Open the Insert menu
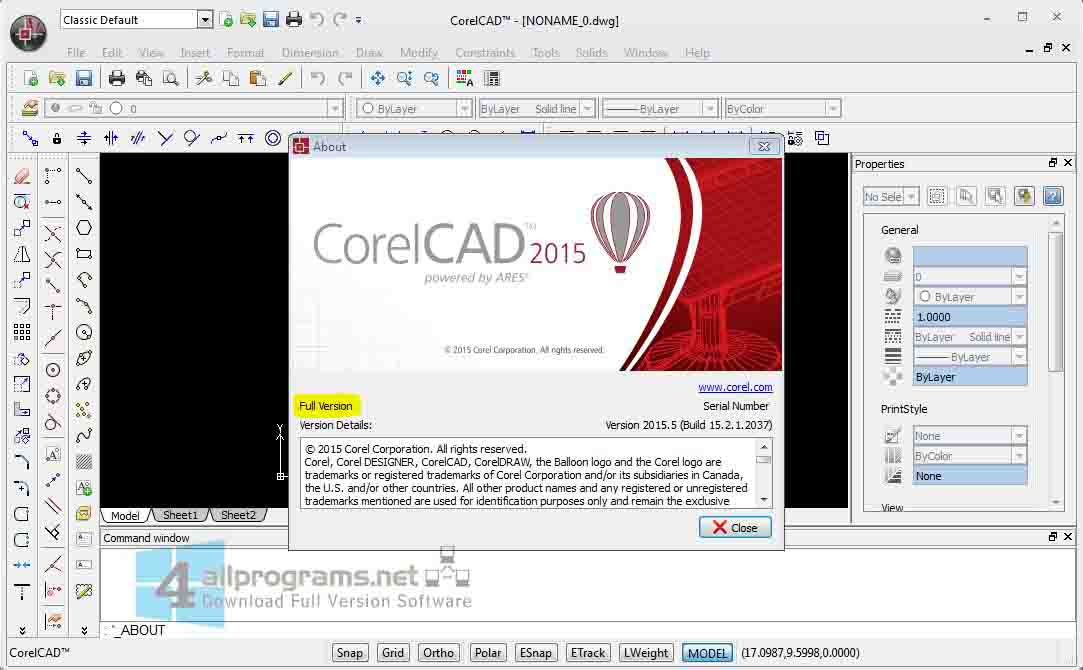Image resolution: width=1083 pixels, height=670 pixels. pyautogui.click(x=195, y=52)
